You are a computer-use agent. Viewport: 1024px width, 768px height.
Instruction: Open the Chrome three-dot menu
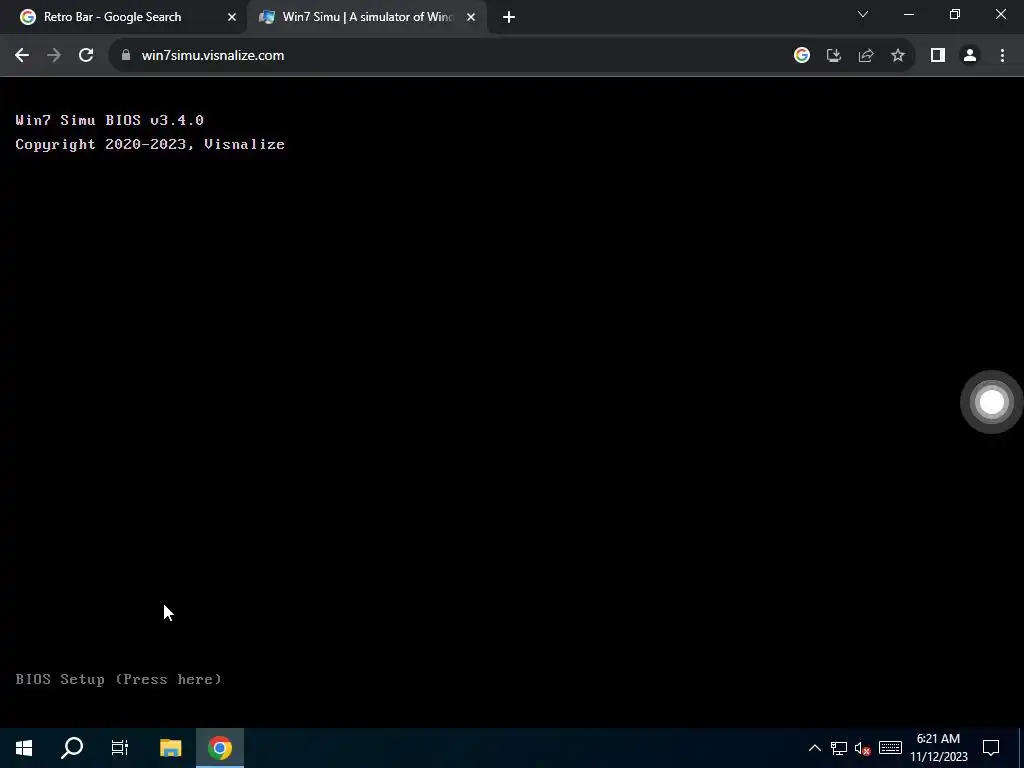[1002, 56]
